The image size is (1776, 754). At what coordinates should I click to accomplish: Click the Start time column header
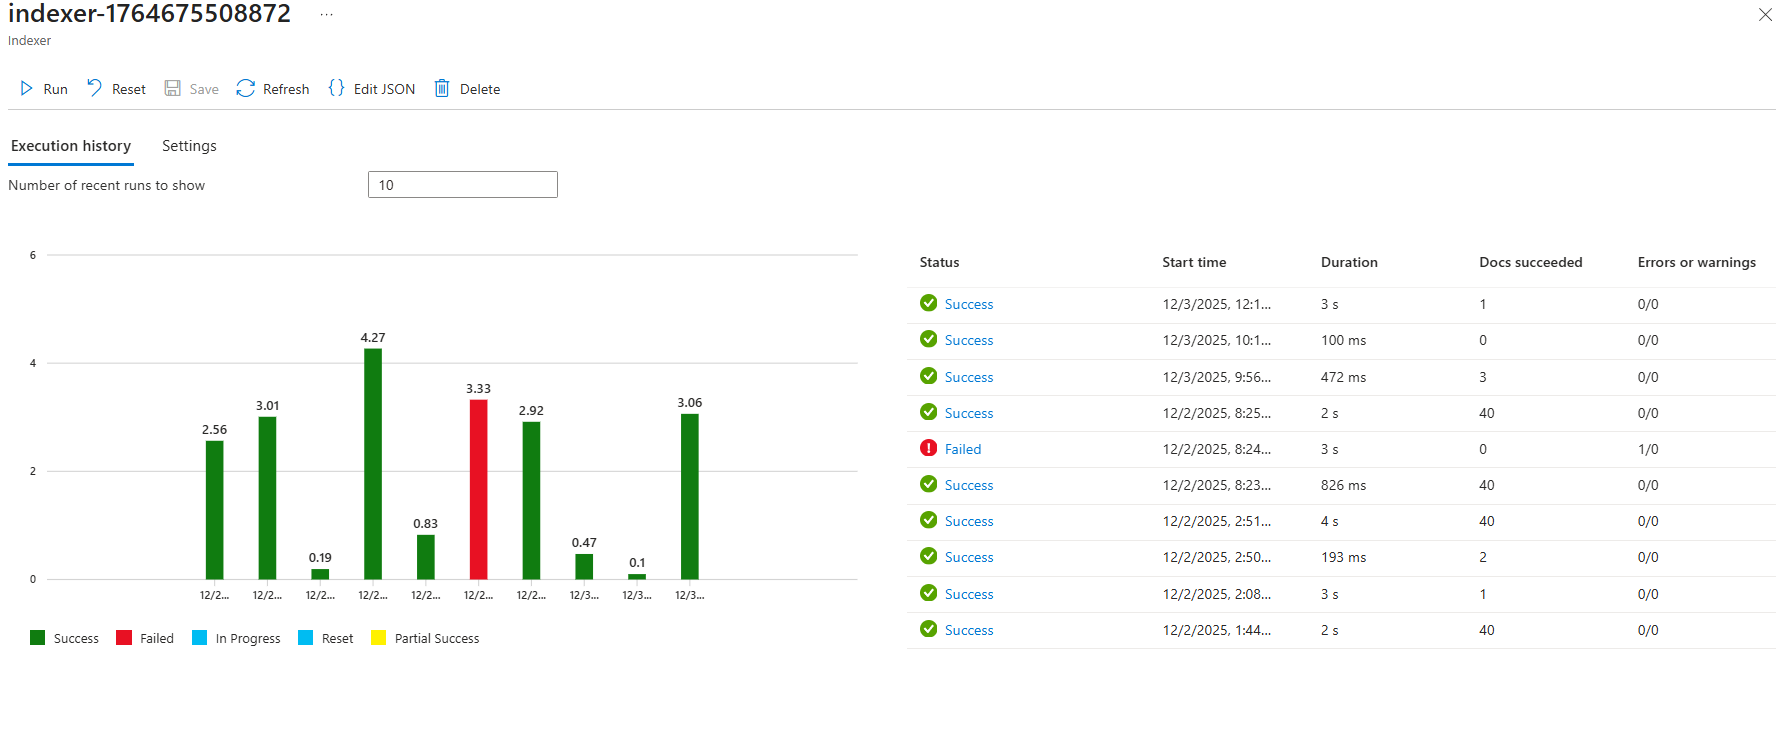[x=1193, y=262]
